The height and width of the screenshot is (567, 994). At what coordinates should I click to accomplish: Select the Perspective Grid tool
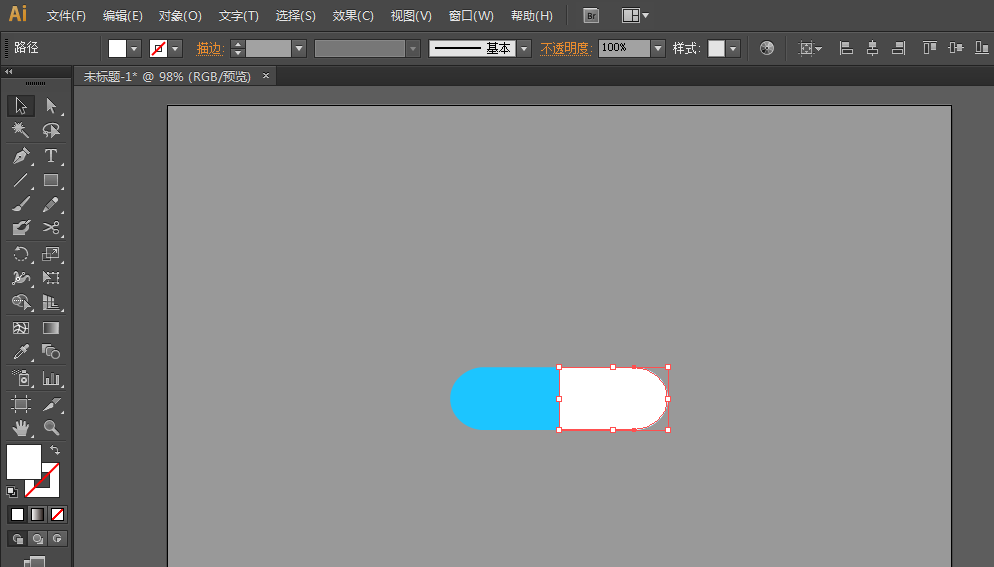coord(51,303)
